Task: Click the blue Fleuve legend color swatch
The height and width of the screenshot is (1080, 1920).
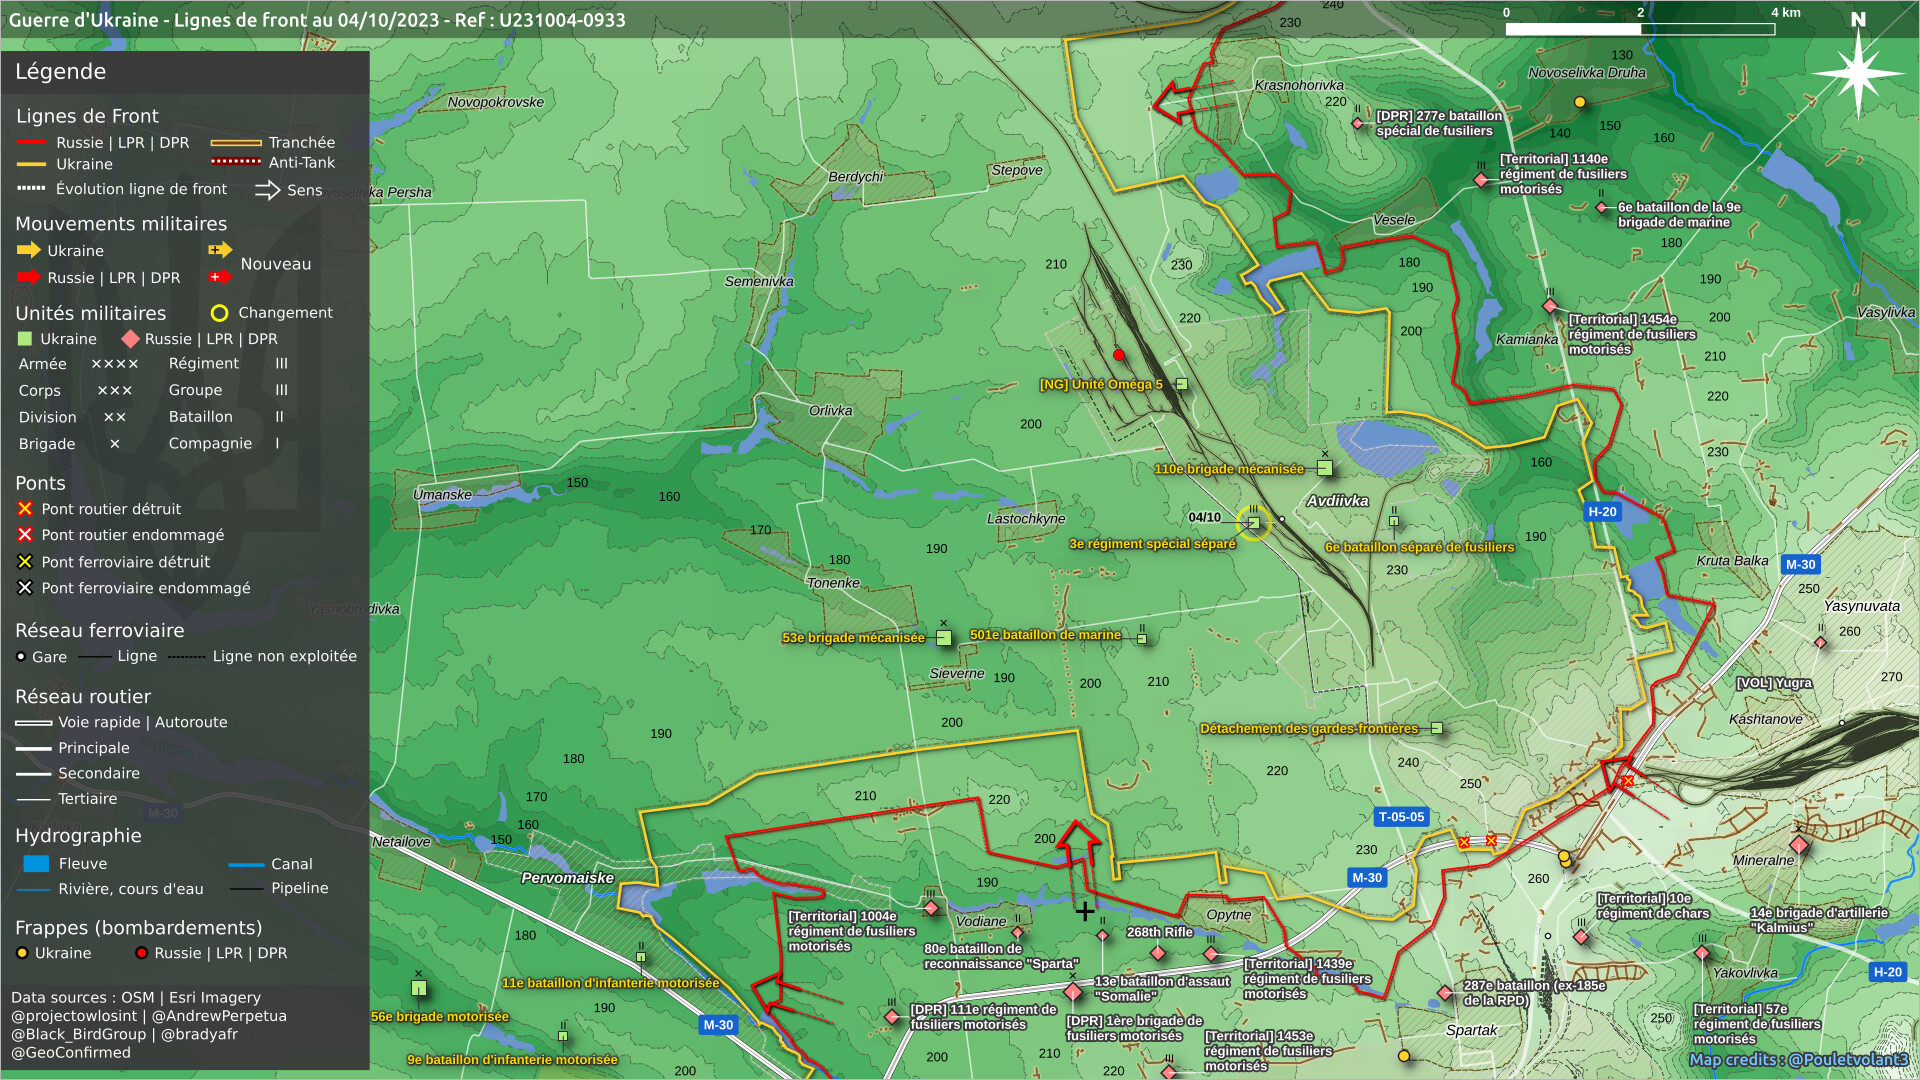Action: 36,864
